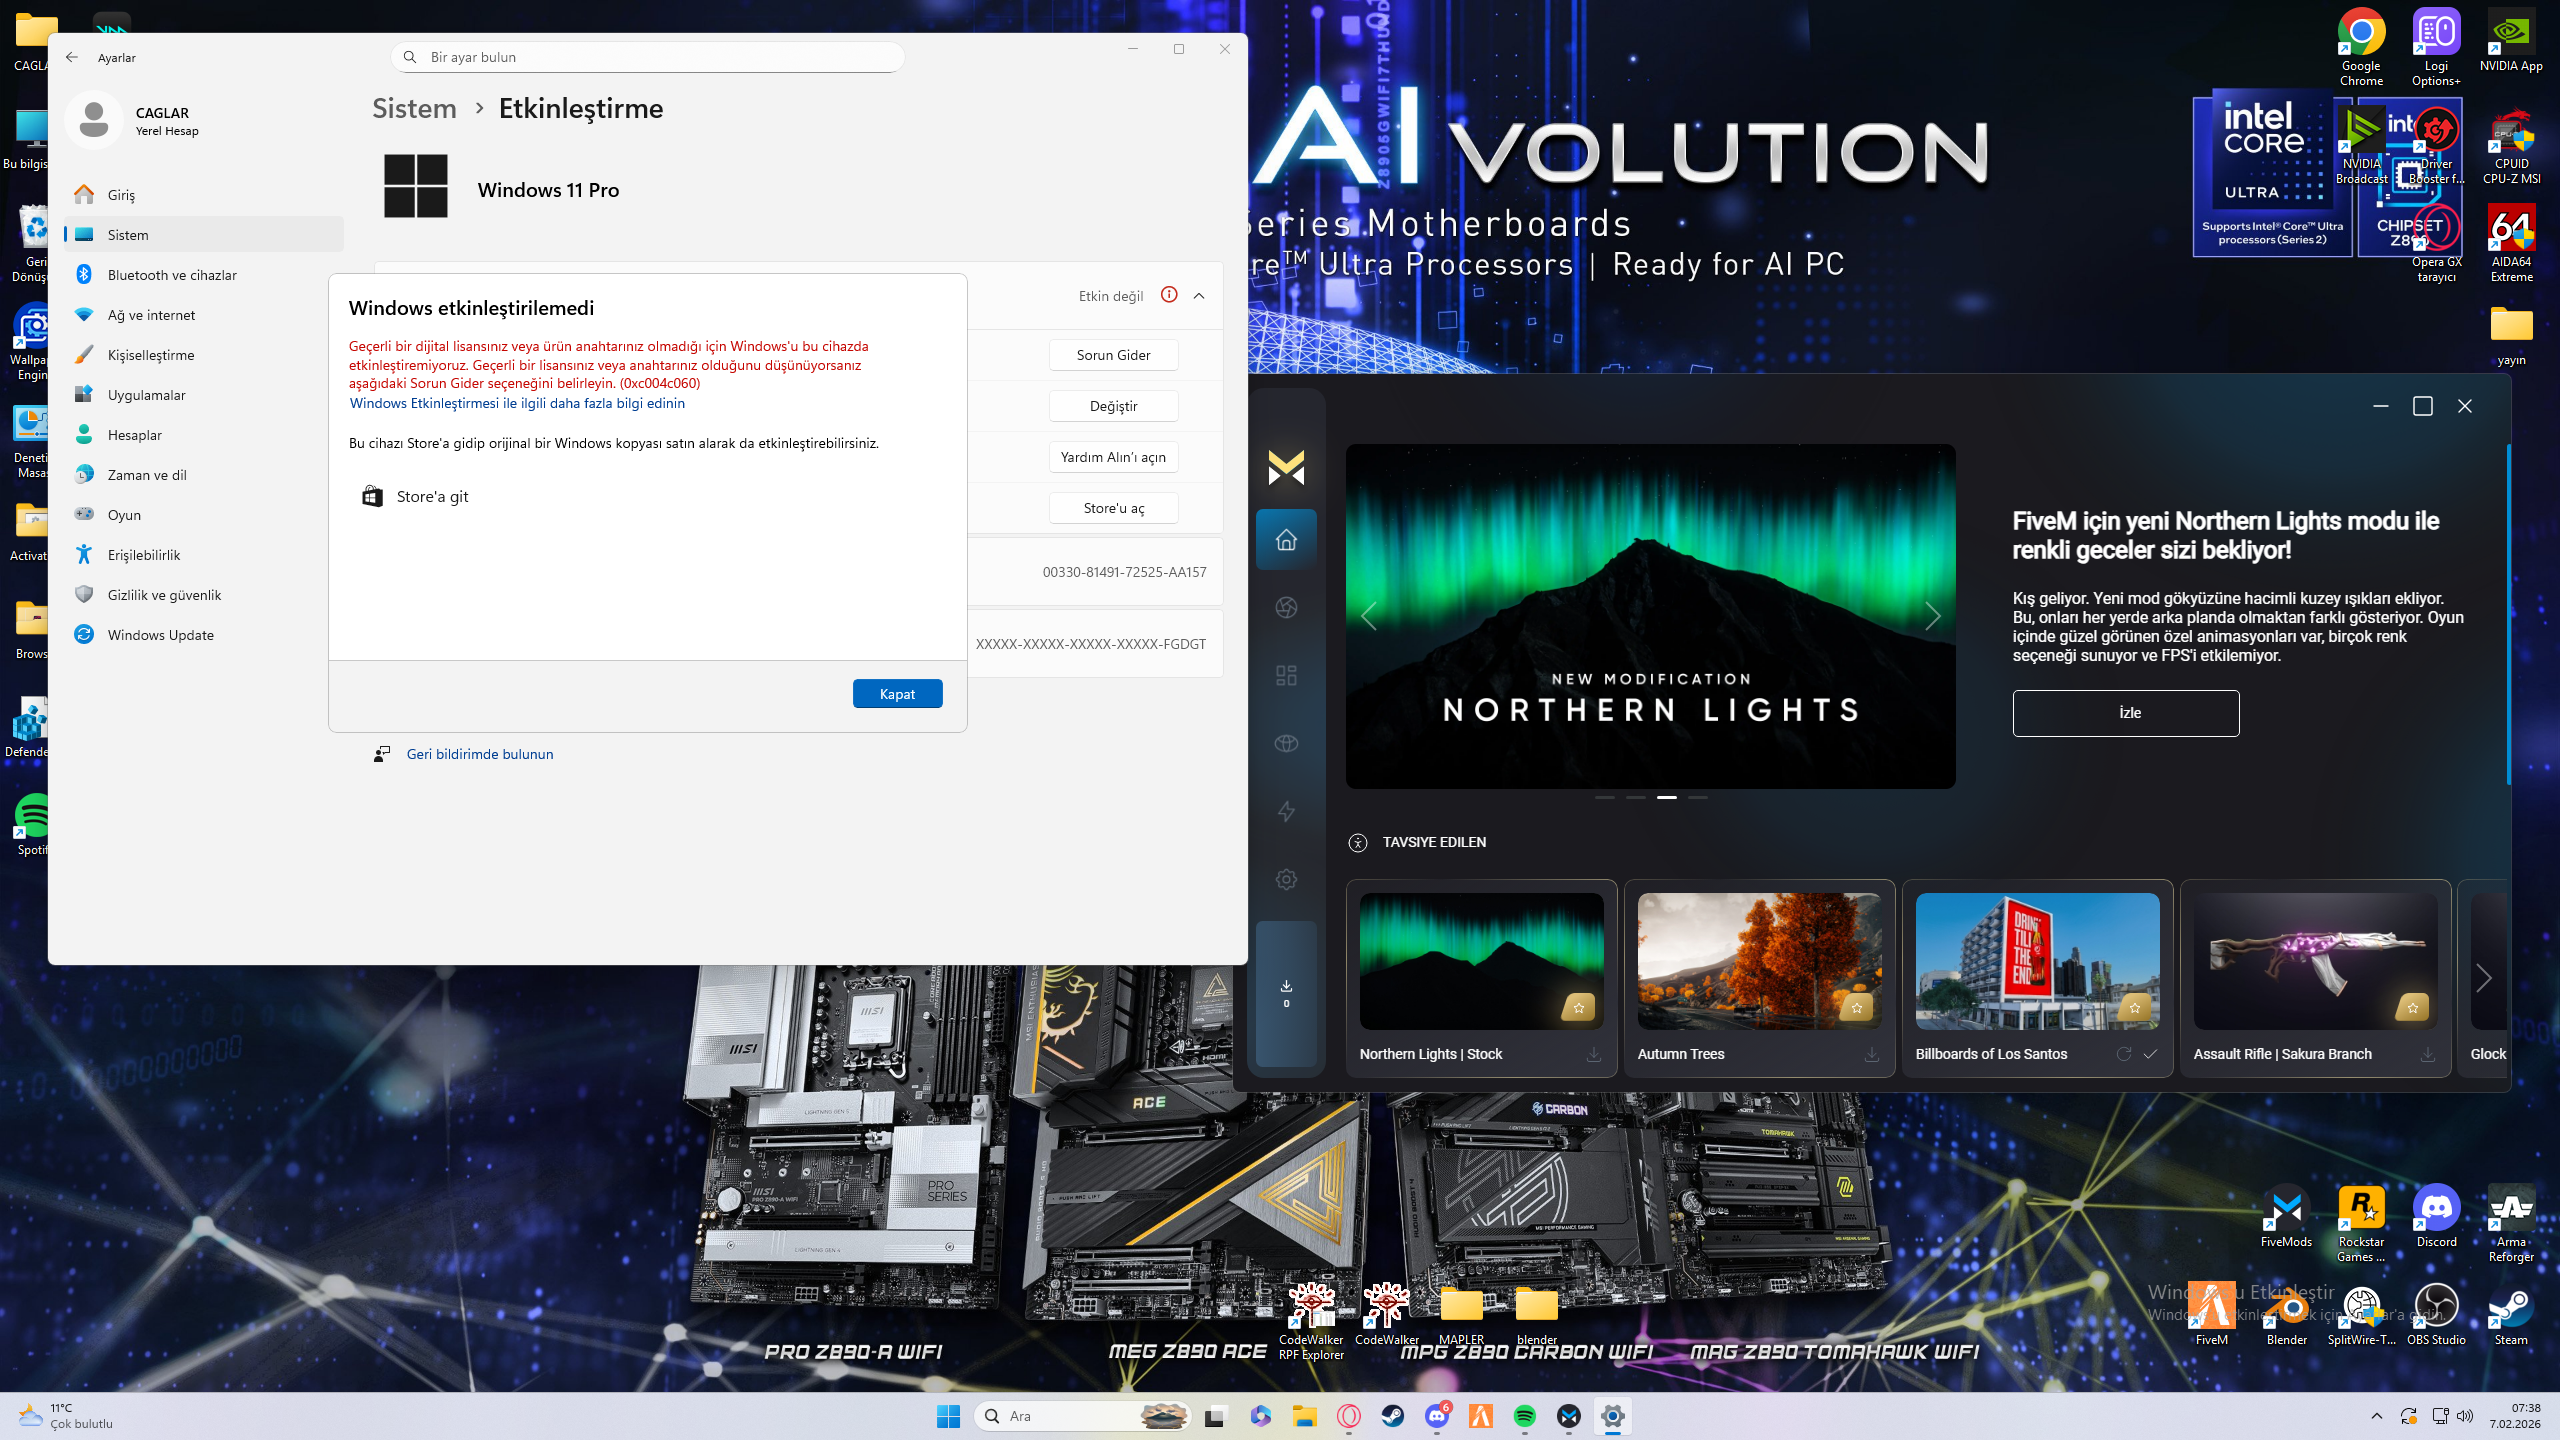
Task: Click the star badge on Autumn Trees card
Action: 1857,1008
